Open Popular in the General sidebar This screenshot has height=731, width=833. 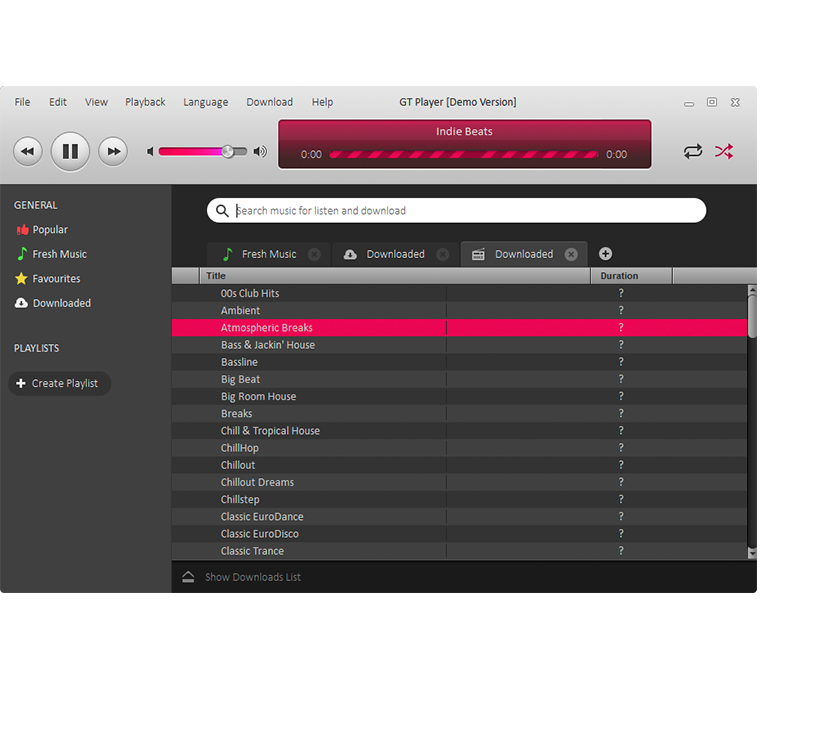(x=50, y=230)
